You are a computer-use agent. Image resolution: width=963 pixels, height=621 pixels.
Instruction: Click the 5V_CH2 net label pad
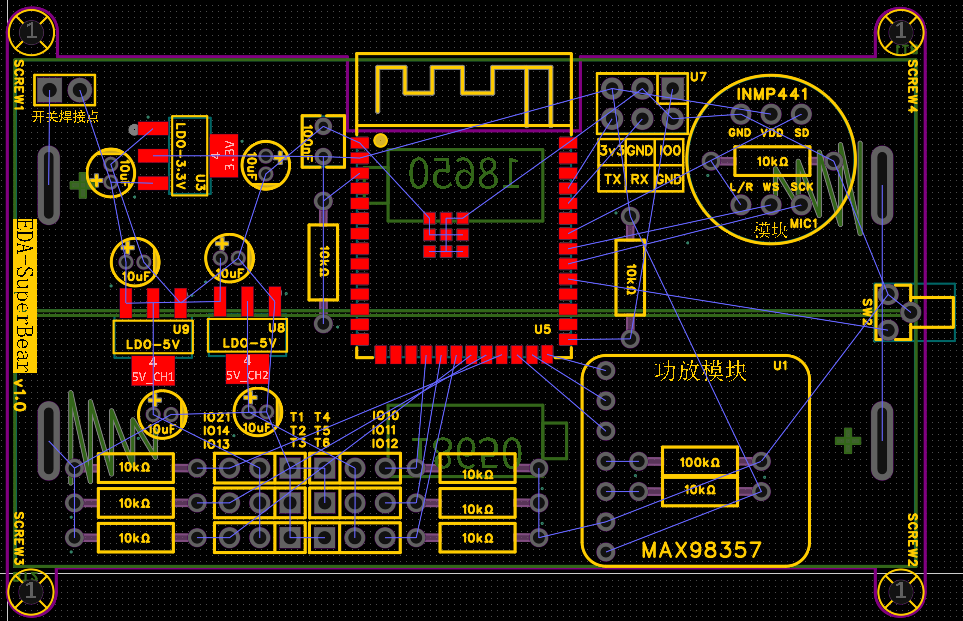click(x=247, y=369)
